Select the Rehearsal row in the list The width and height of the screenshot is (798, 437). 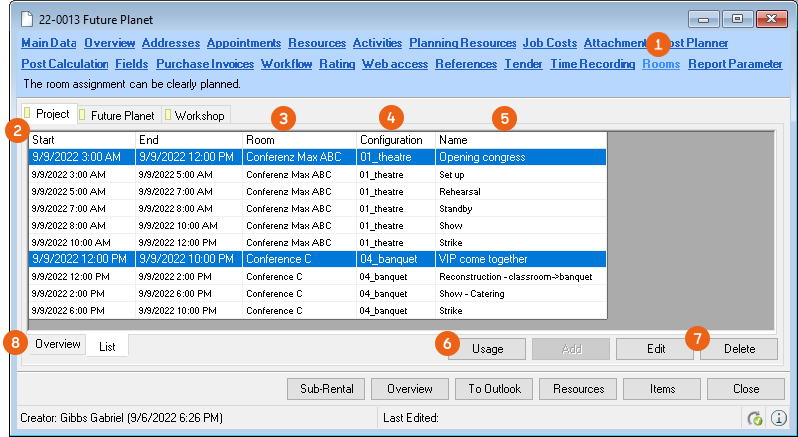317,191
